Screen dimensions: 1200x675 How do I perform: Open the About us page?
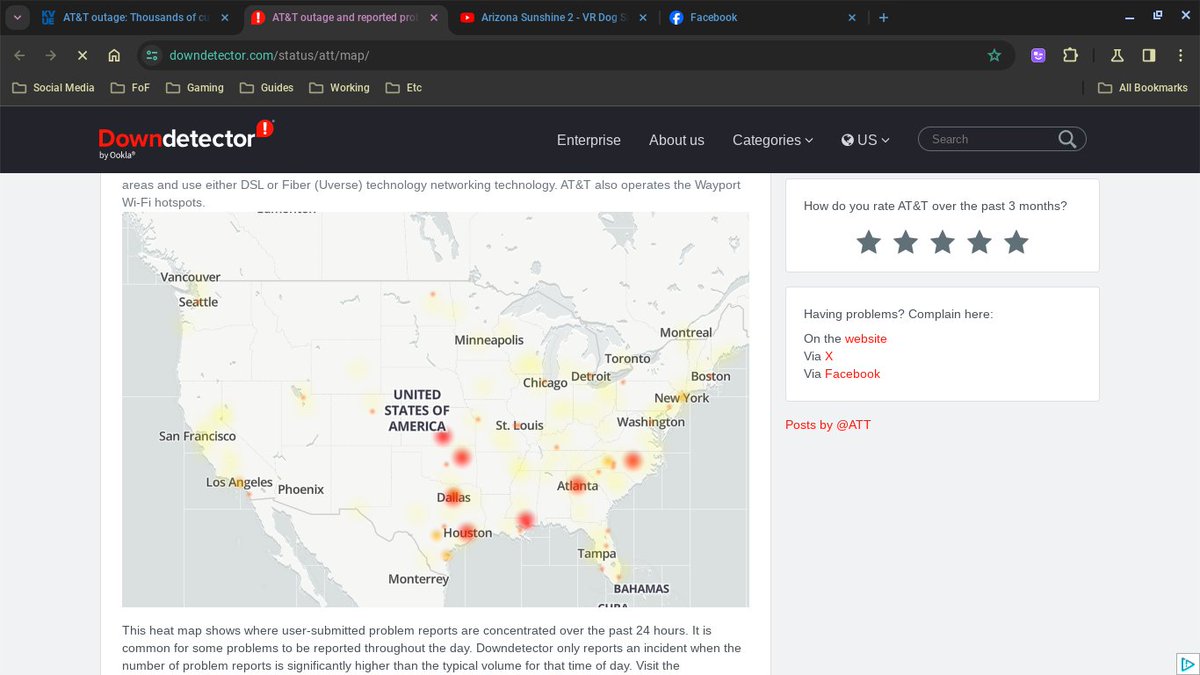[676, 140]
